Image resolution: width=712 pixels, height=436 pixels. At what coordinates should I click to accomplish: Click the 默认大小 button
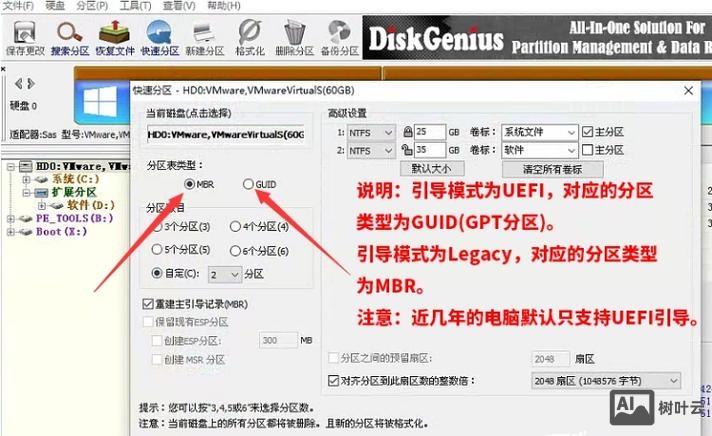click(432, 169)
